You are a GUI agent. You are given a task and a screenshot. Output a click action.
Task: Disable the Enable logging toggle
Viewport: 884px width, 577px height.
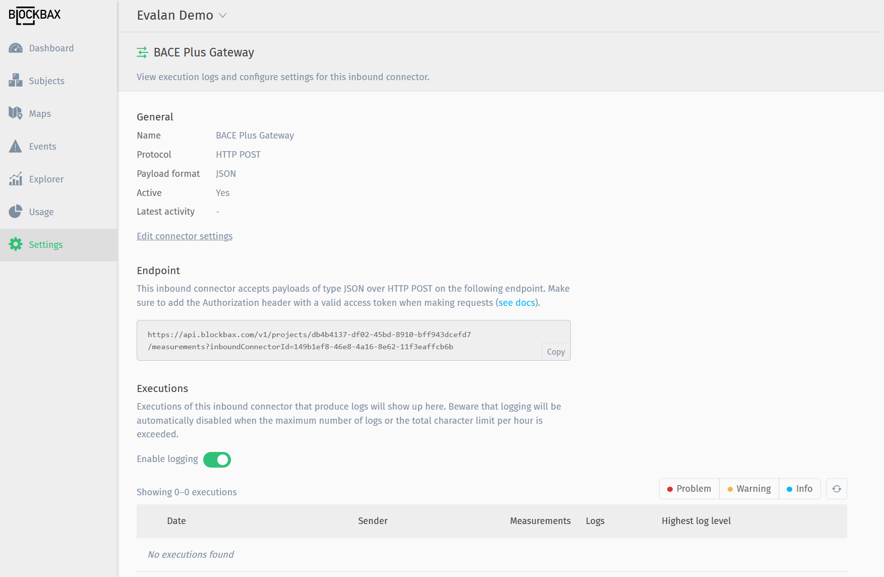(x=218, y=459)
